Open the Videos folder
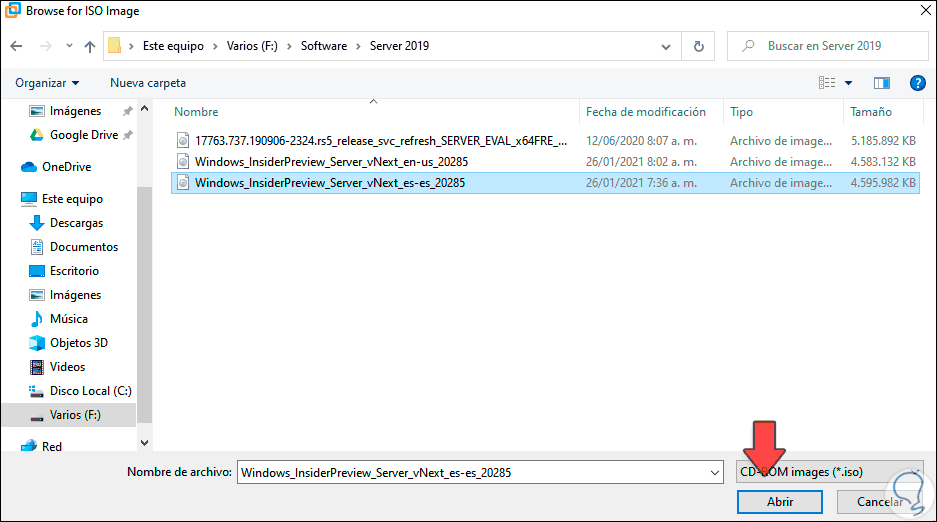937x522 pixels. coord(68,367)
